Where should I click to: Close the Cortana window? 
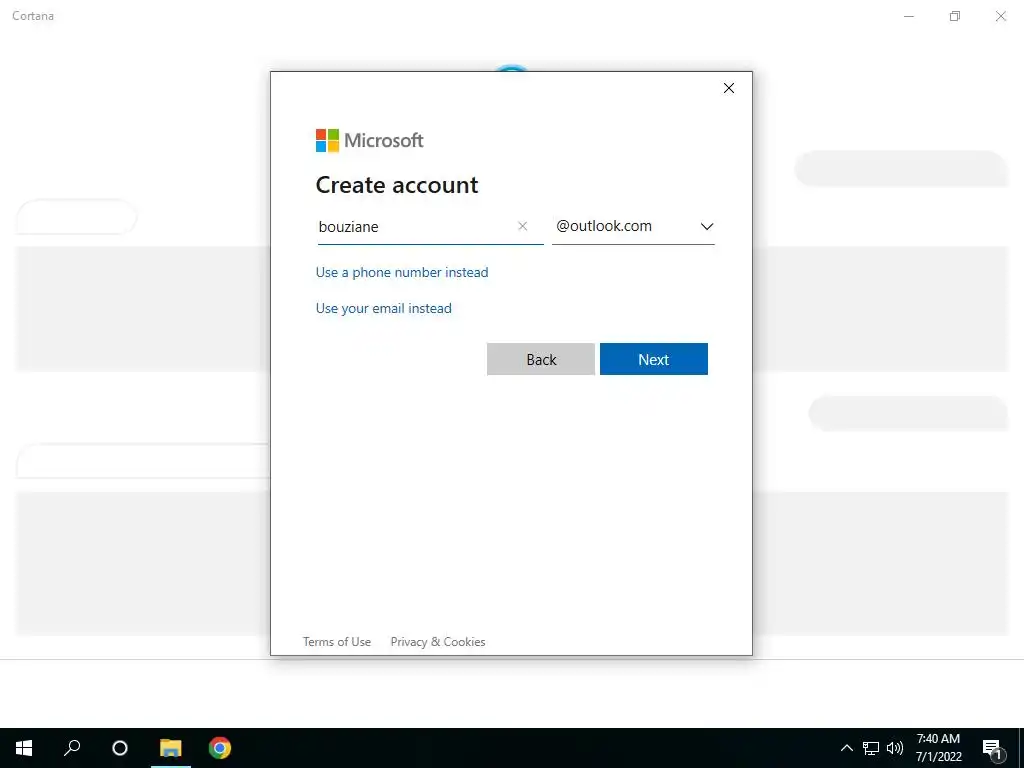tap(1000, 16)
